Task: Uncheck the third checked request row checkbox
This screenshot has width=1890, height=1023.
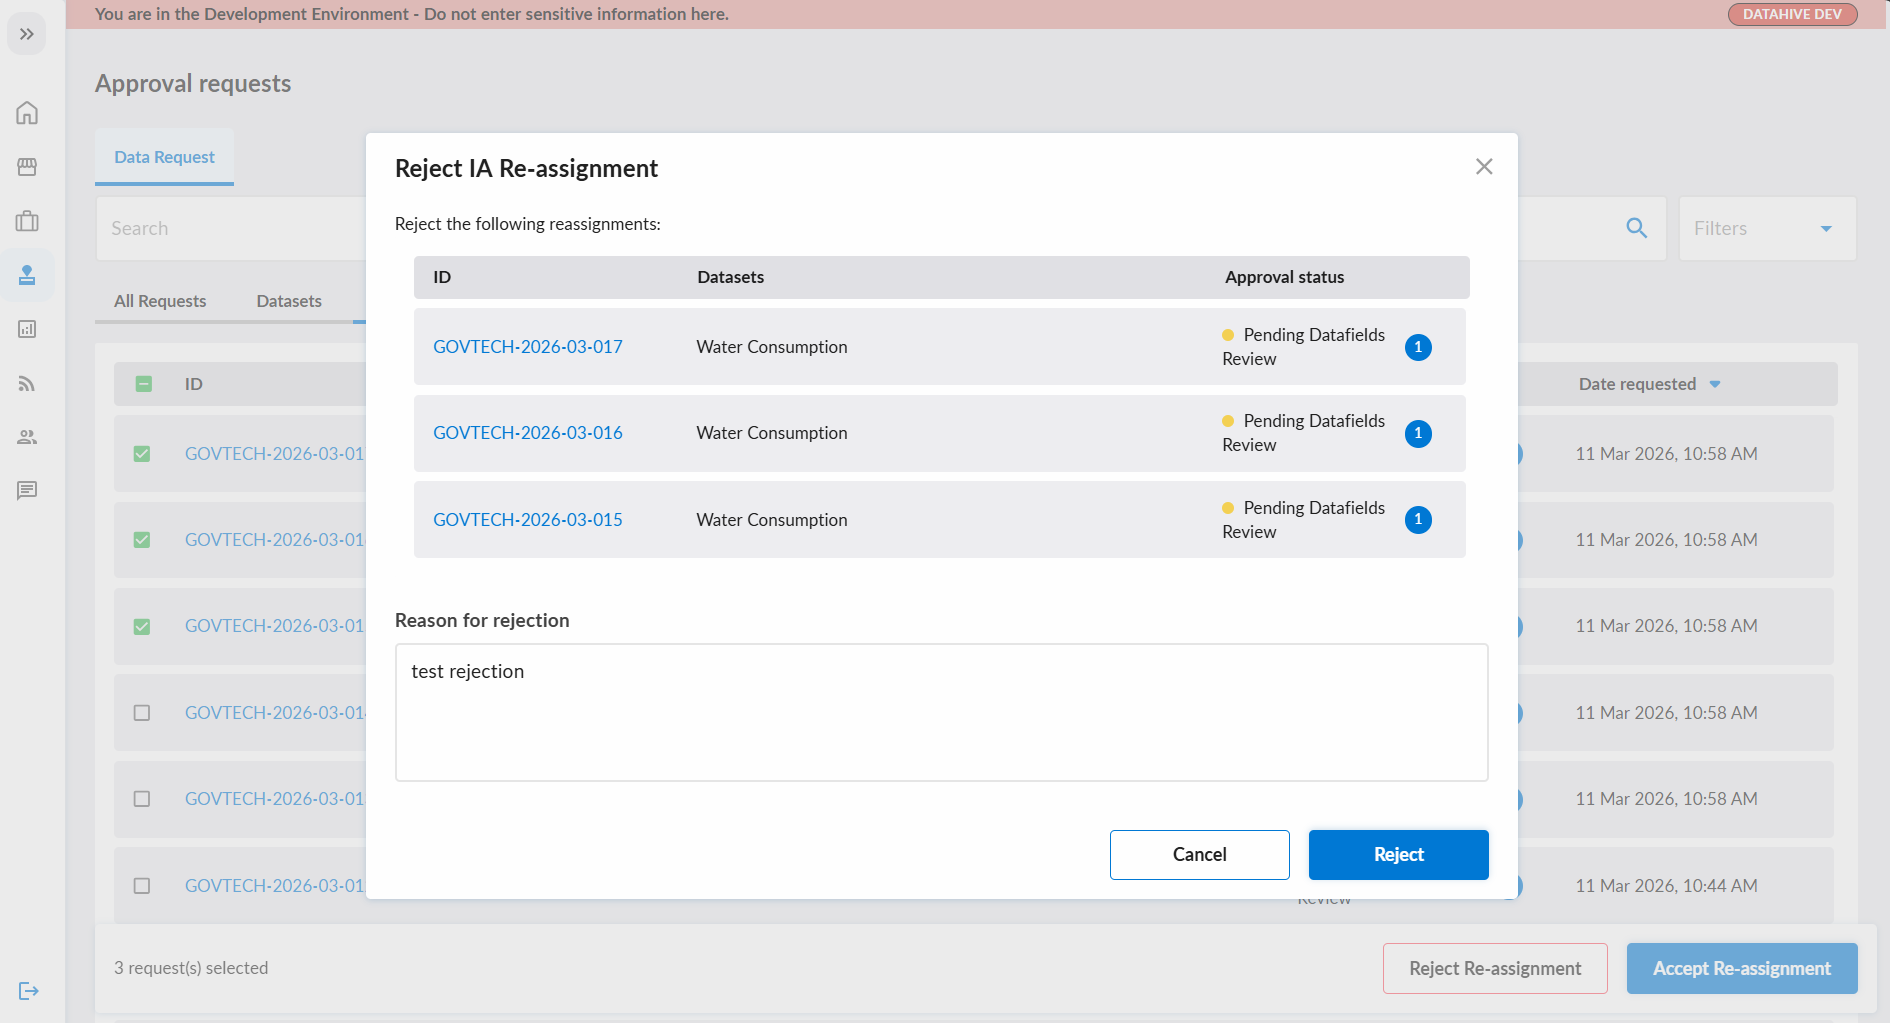Action: click(142, 627)
